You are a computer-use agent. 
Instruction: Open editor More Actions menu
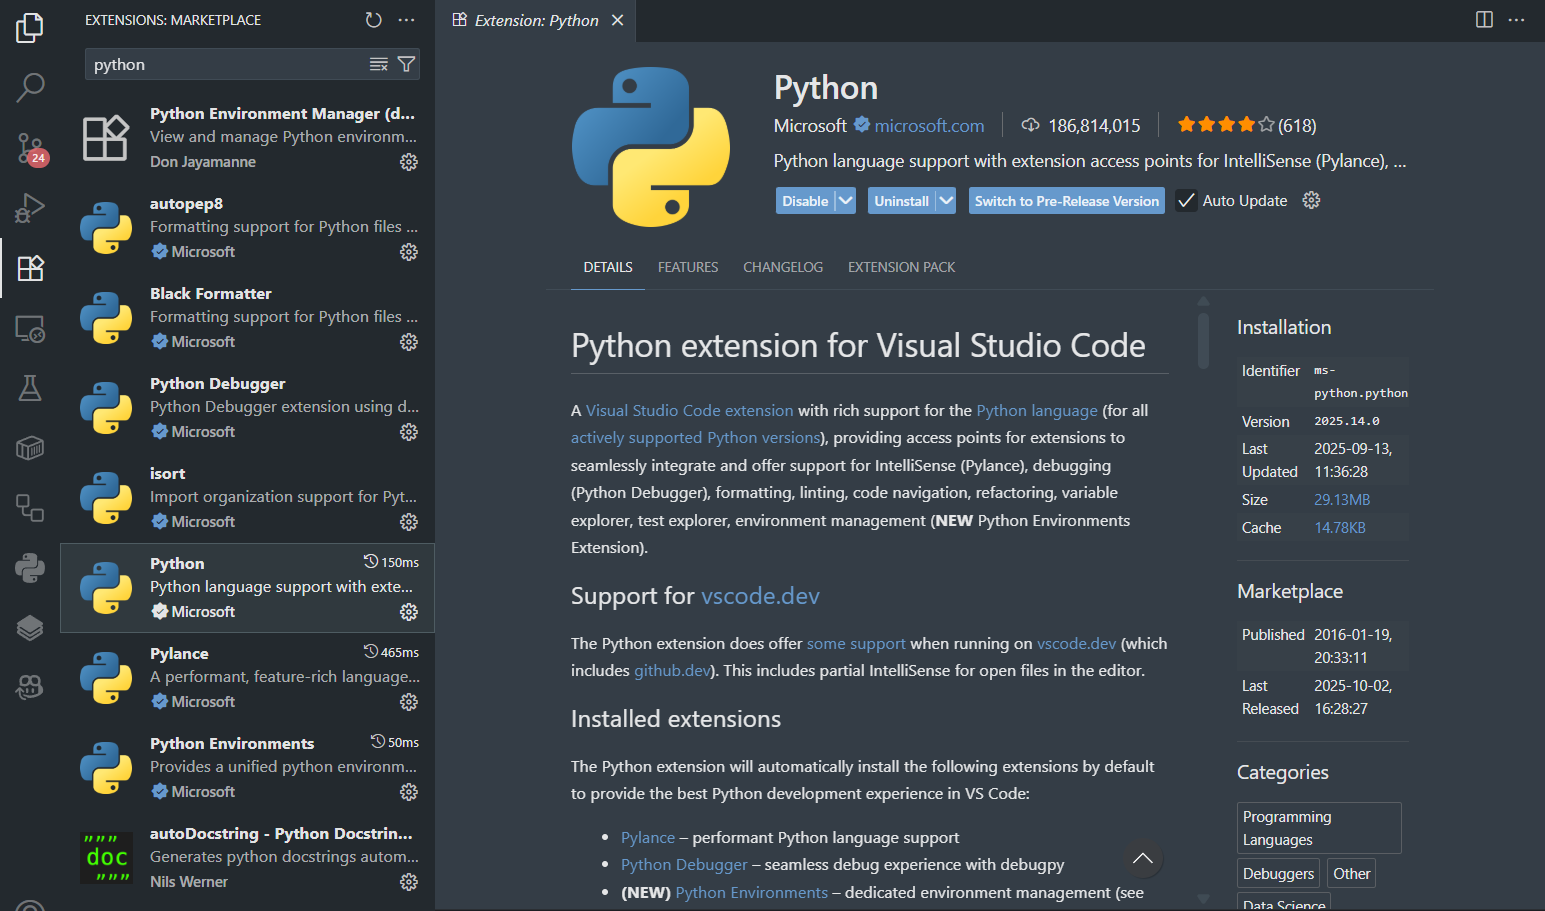pyautogui.click(x=1516, y=20)
